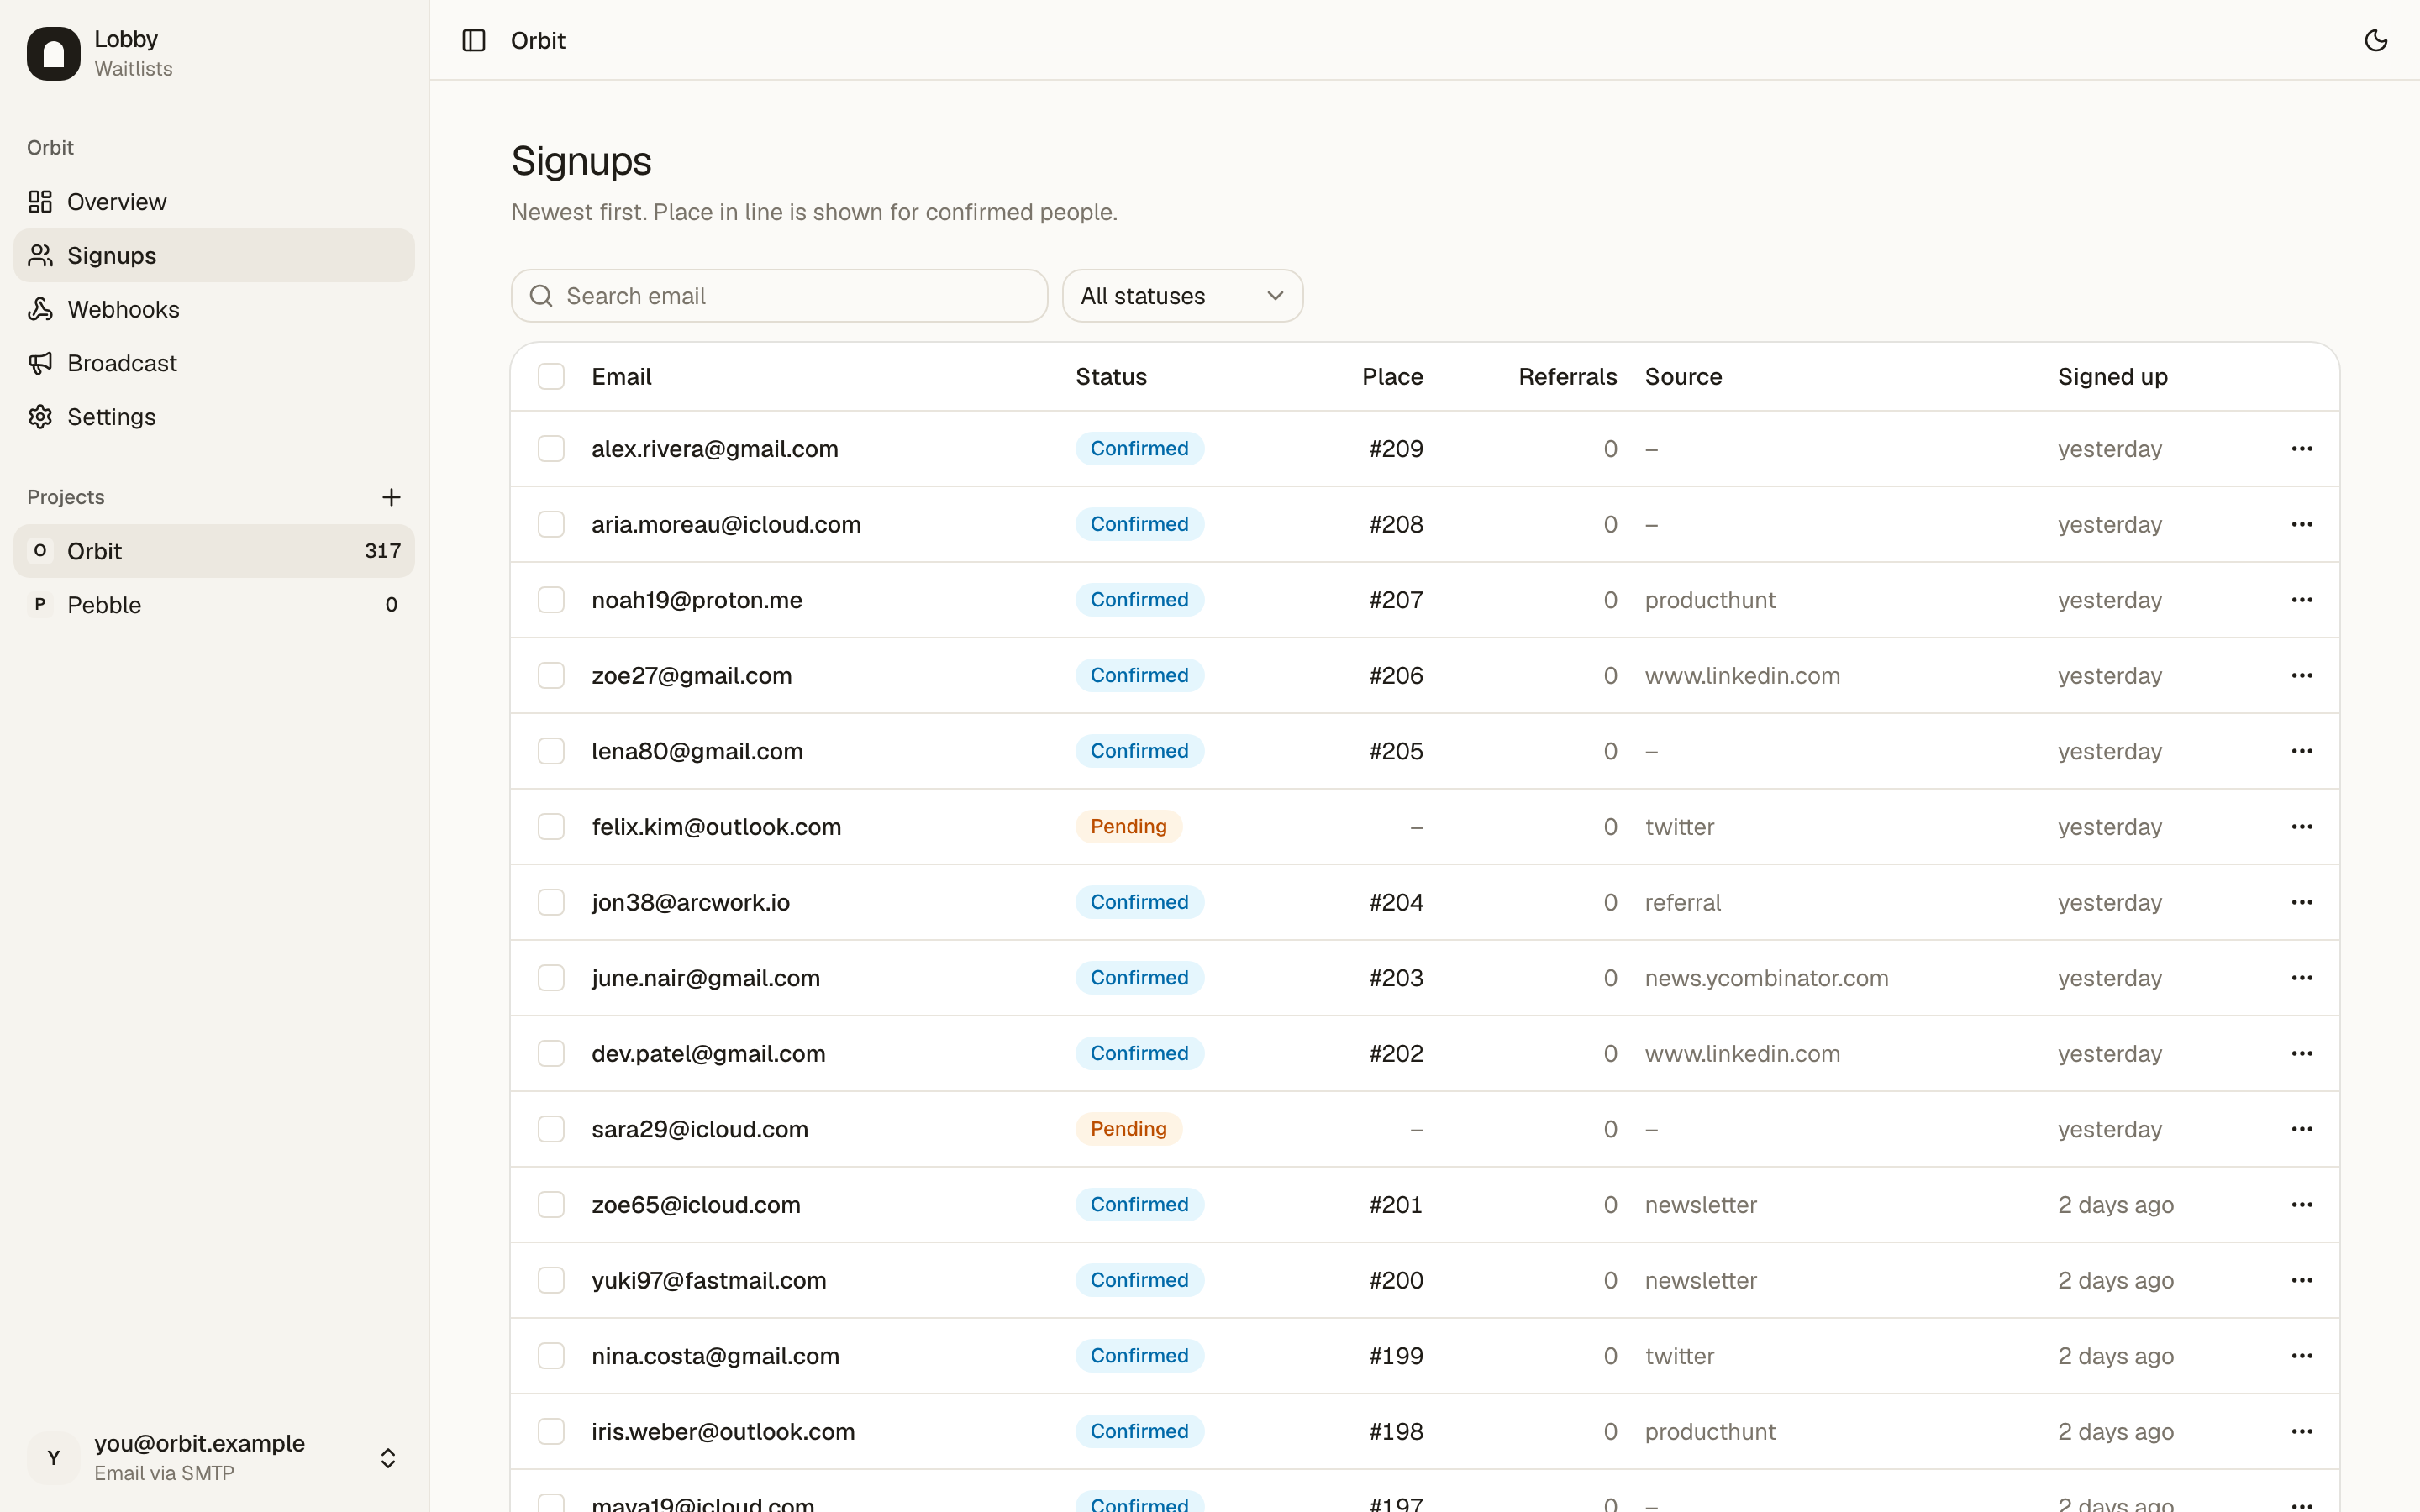Click the Status column header
The image size is (2420, 1512).
pos(1111,377)
